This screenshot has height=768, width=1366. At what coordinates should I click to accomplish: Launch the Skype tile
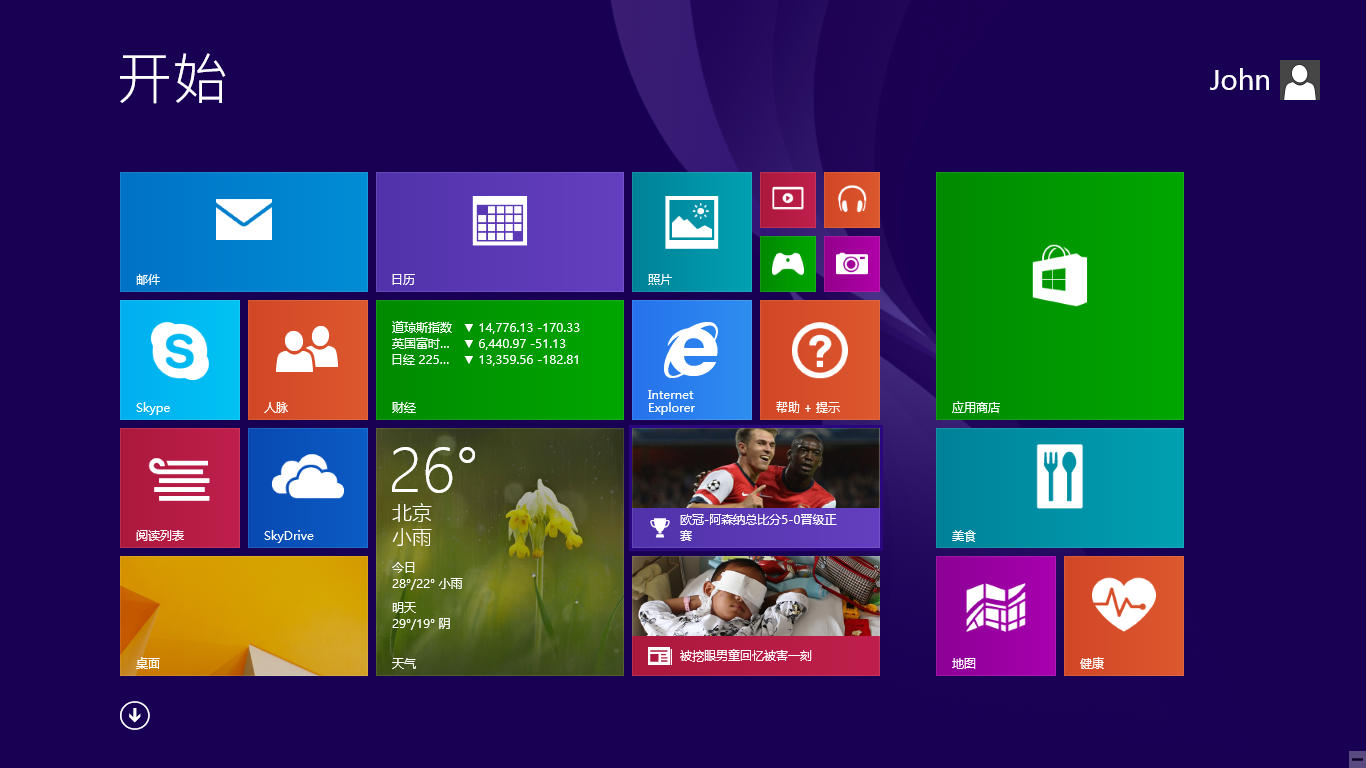coord(180,359)
